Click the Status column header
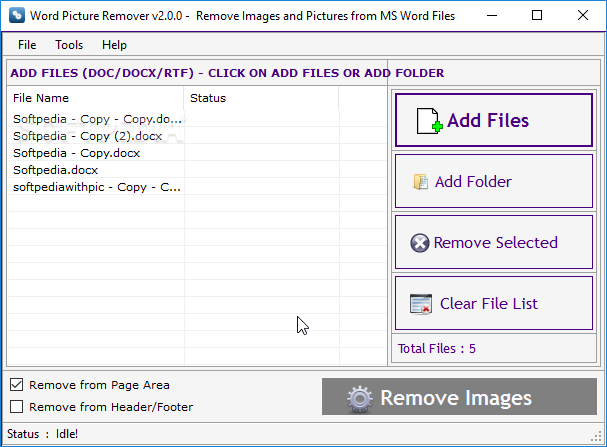 pyautogui.click(x=208, y=98)
